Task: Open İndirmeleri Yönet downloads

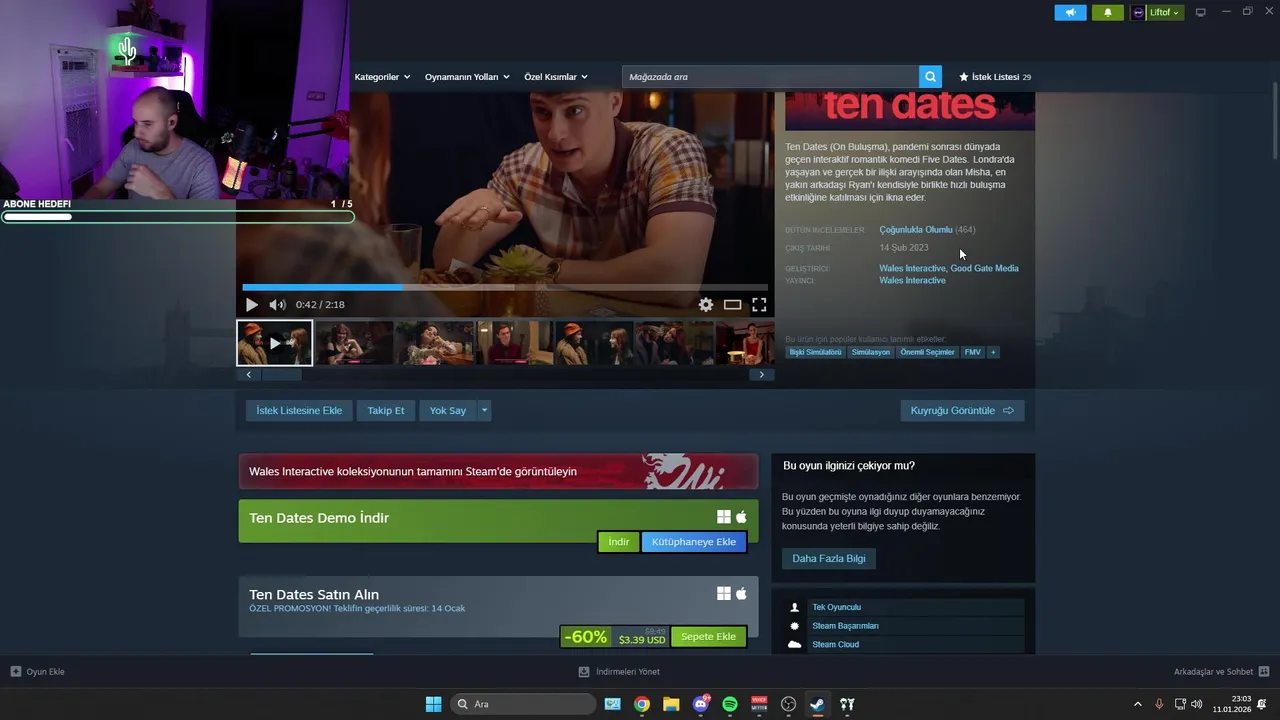Action: click(619, 672)
